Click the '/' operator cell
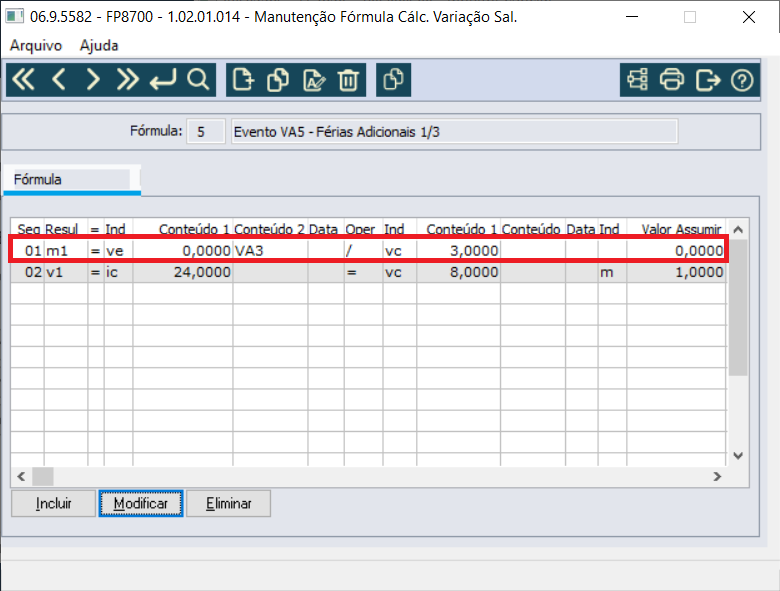The height and width of the screenshot is (591, 780). pos(363,251)
